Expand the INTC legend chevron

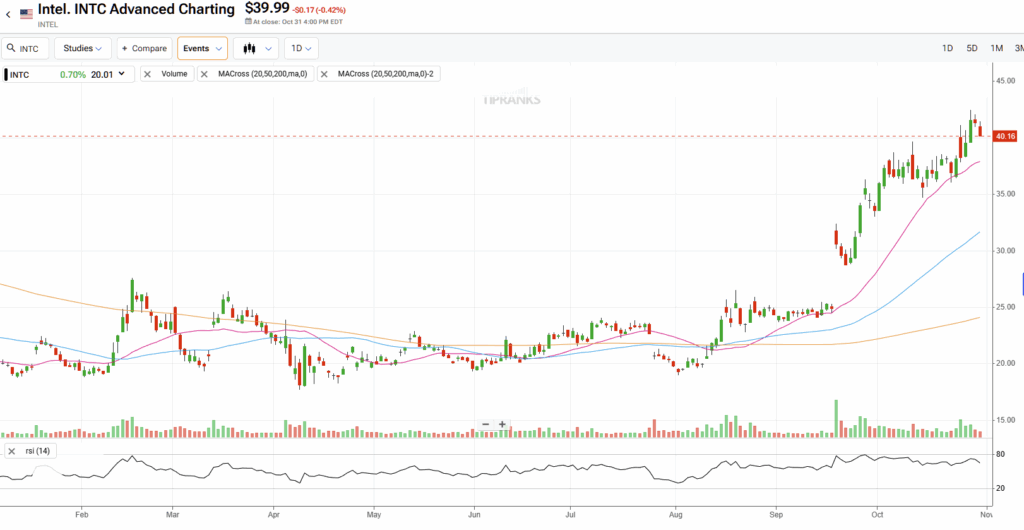122,74
